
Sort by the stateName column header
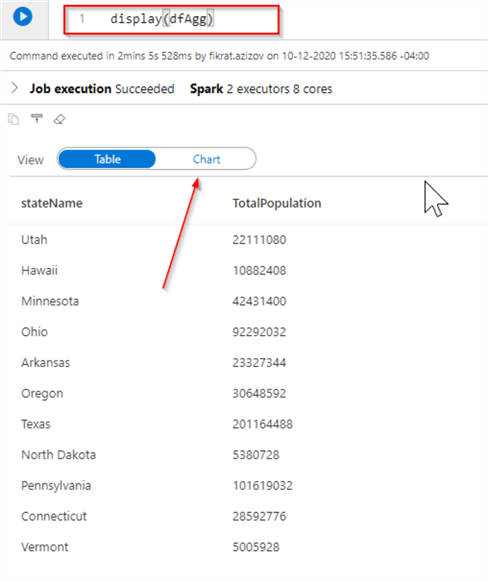(52, 203)
